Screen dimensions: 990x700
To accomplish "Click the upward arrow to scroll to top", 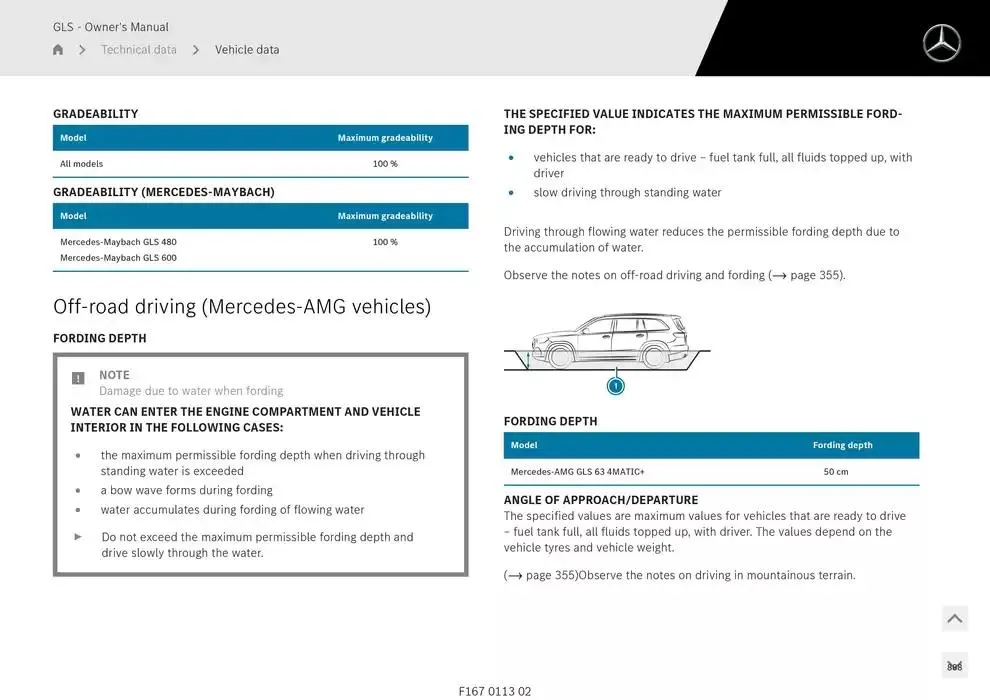I will pos(954,618).
